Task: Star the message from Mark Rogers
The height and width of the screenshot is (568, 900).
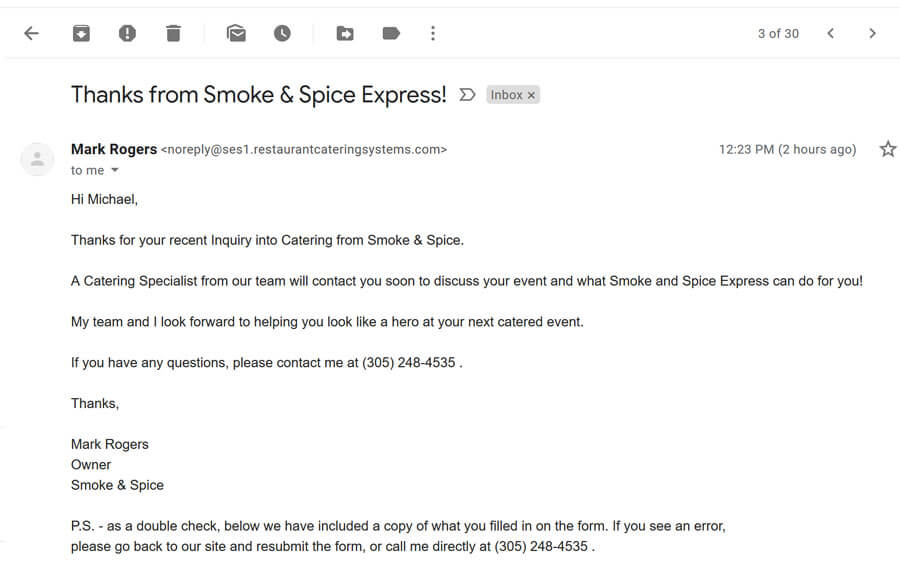Action: click(888, 149)
